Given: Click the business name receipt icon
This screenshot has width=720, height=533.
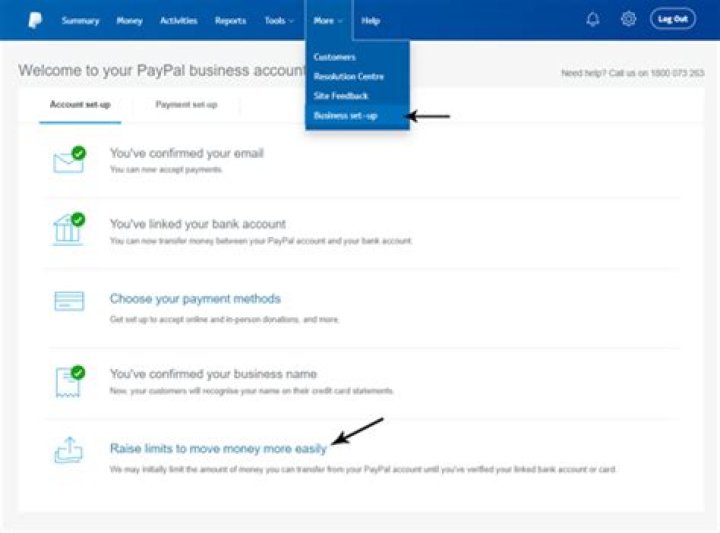Looking at the screenshot, I should click(70, 381).
